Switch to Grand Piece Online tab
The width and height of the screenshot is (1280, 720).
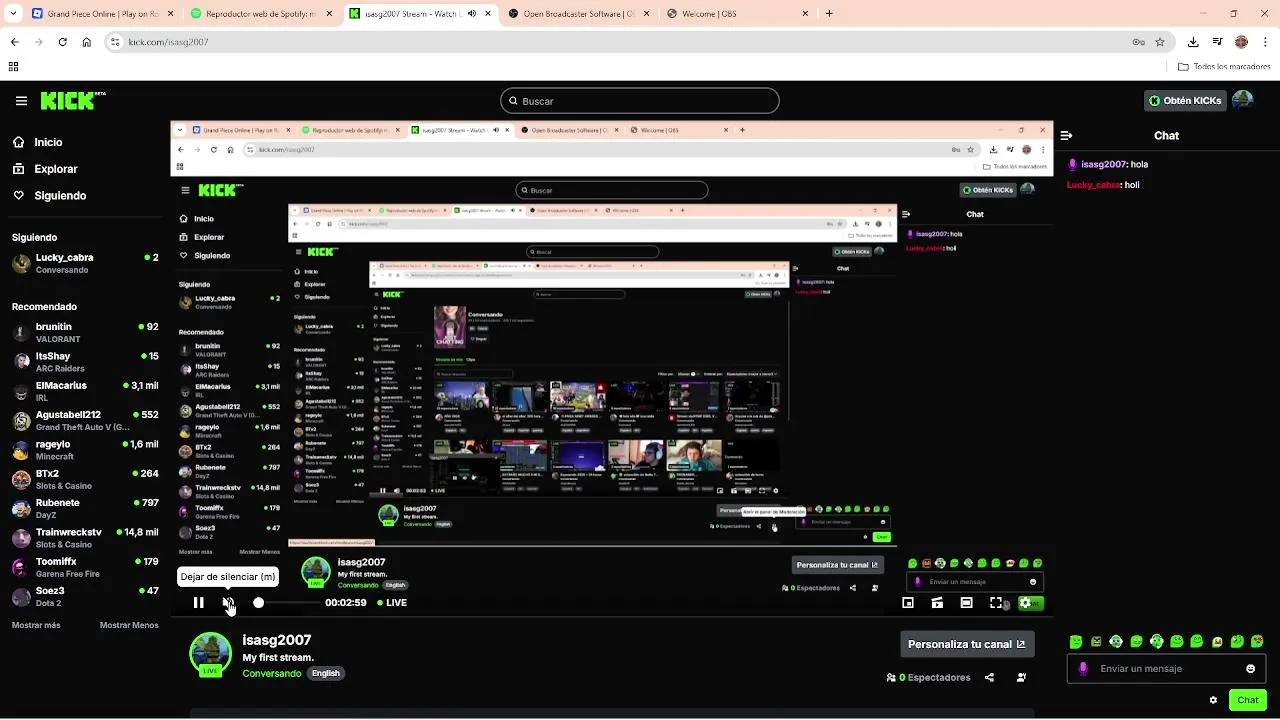pyautogui.click(x=102, y=14)
